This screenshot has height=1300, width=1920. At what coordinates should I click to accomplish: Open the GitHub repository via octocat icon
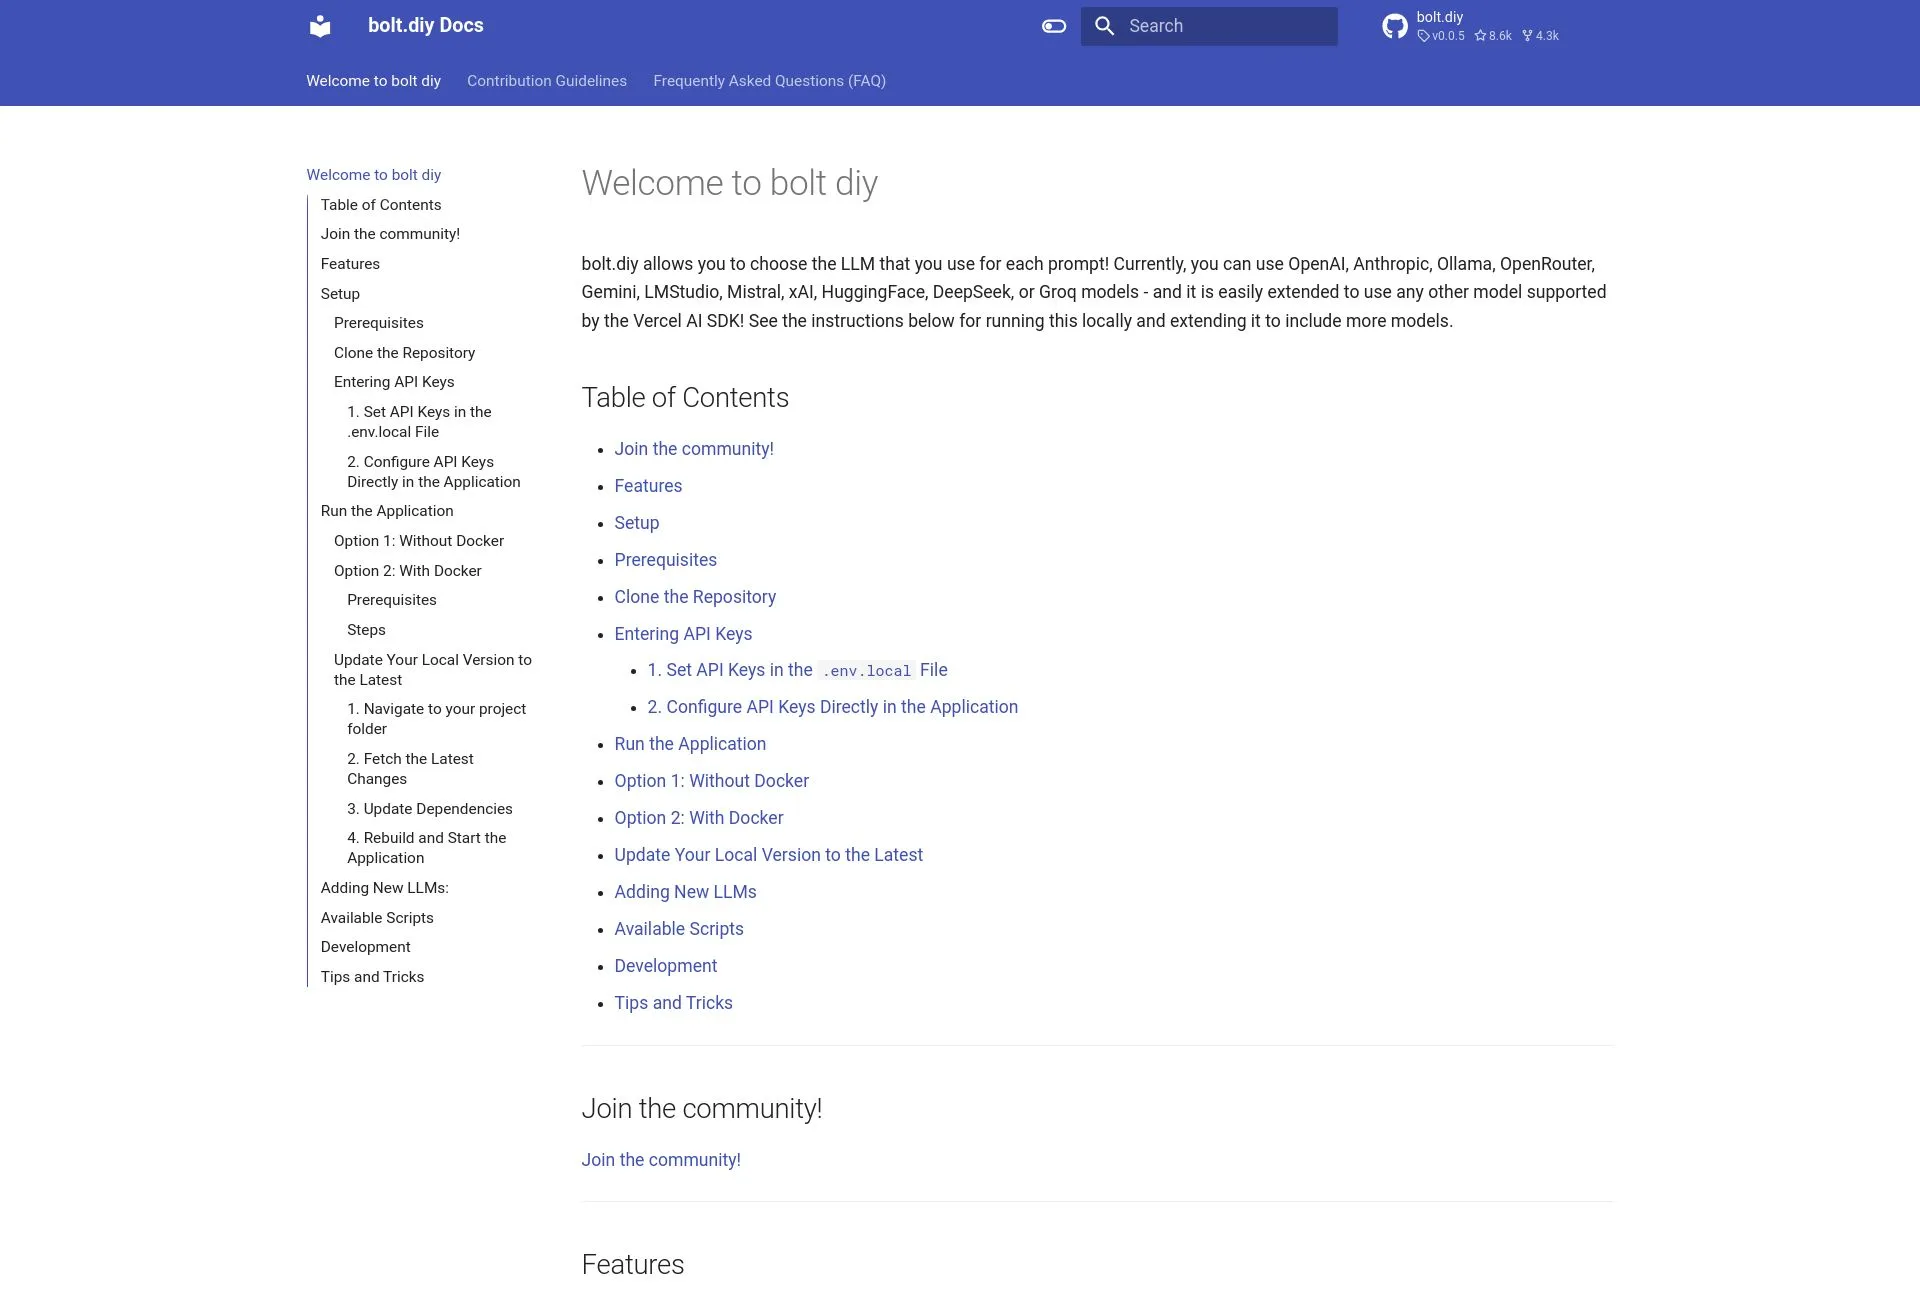[x=1395, y=26]
